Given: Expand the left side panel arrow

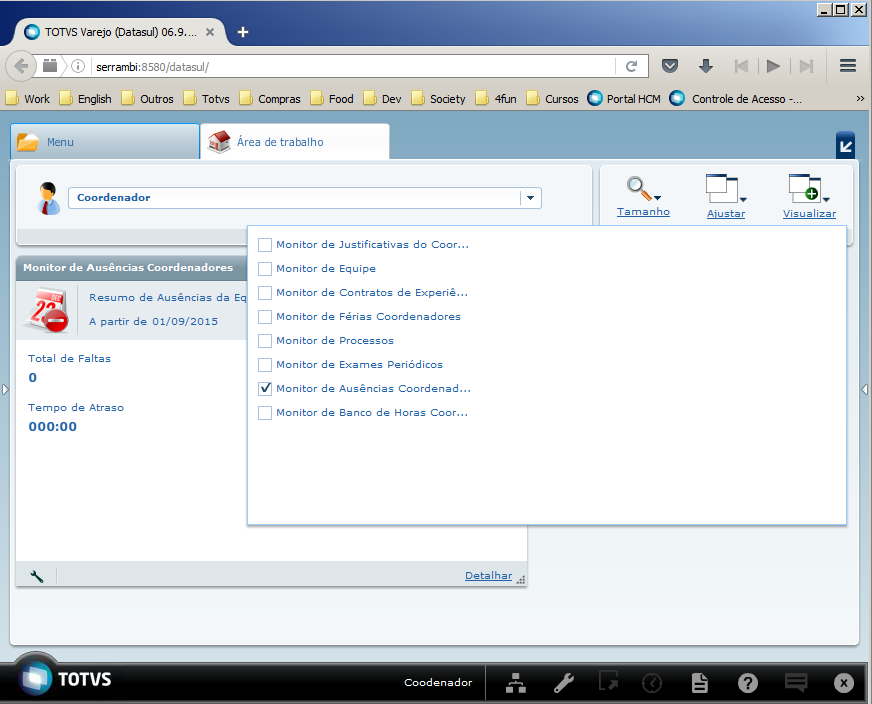Looking at the screenshot, I should 5,389.
